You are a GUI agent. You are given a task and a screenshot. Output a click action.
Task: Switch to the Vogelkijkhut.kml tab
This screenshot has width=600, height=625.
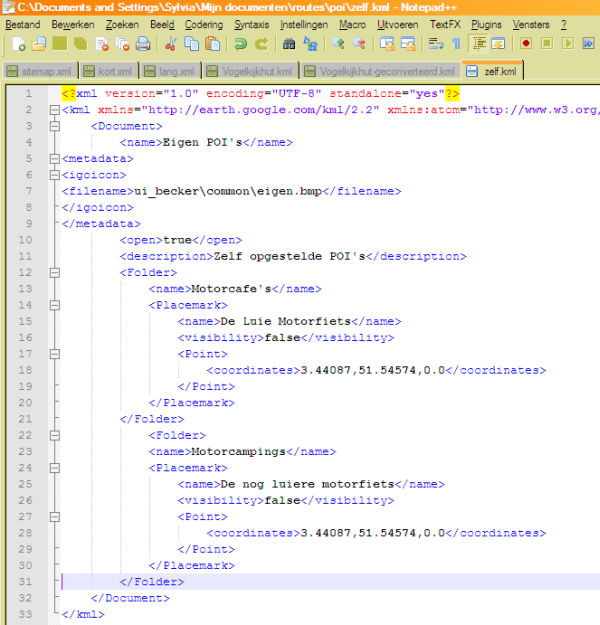(251, 71)
